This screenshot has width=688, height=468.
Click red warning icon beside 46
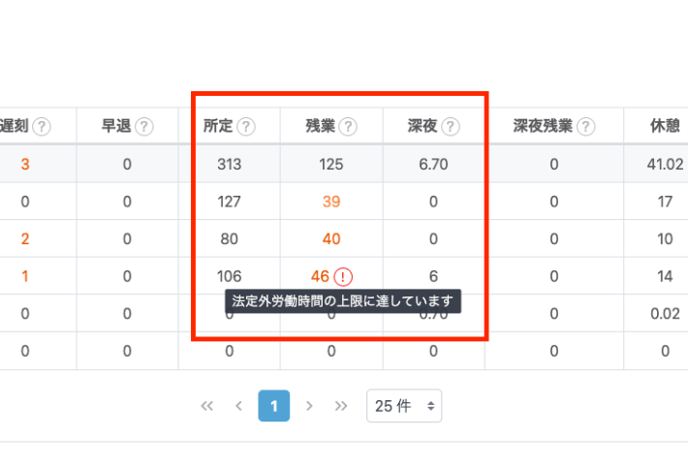tap(344, 277)
